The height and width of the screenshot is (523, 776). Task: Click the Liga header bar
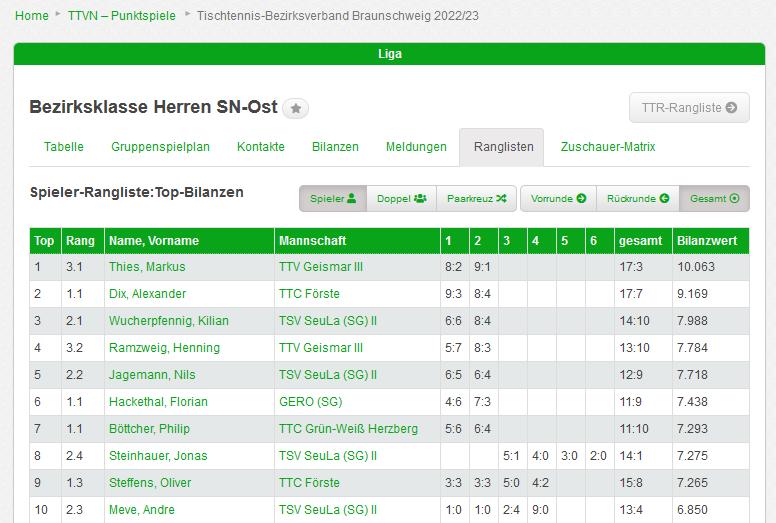[389, 53]
